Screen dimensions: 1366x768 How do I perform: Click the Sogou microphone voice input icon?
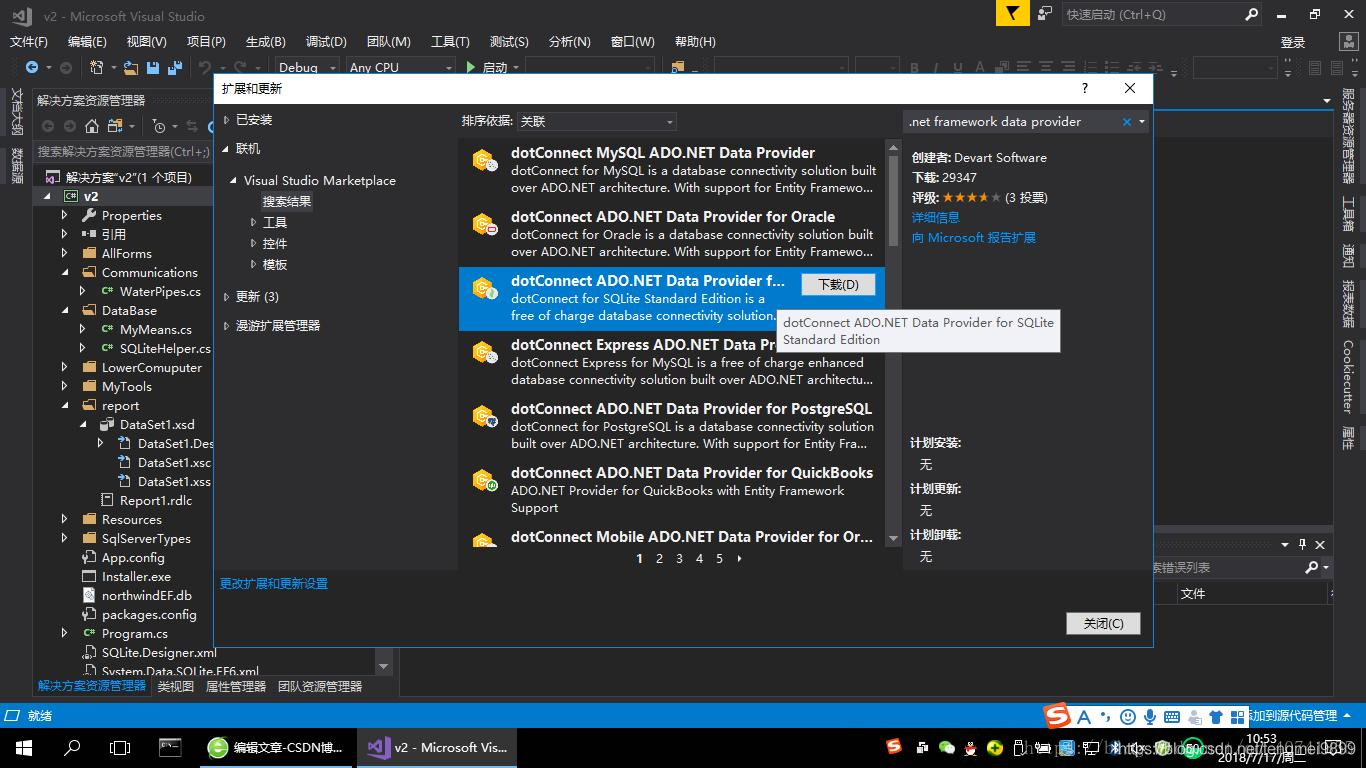pyautogui.click(x=1150, y=716)
